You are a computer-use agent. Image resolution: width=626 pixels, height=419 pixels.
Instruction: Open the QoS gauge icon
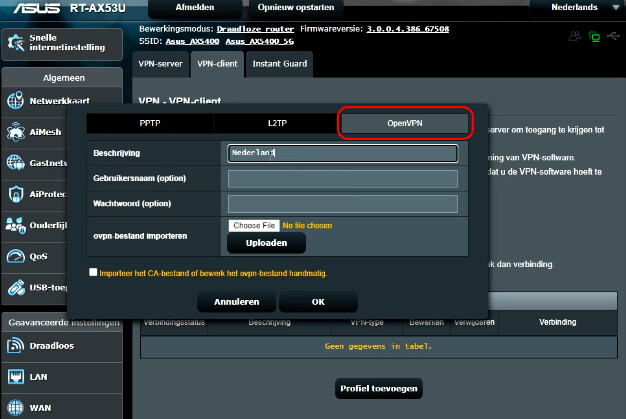16,256
